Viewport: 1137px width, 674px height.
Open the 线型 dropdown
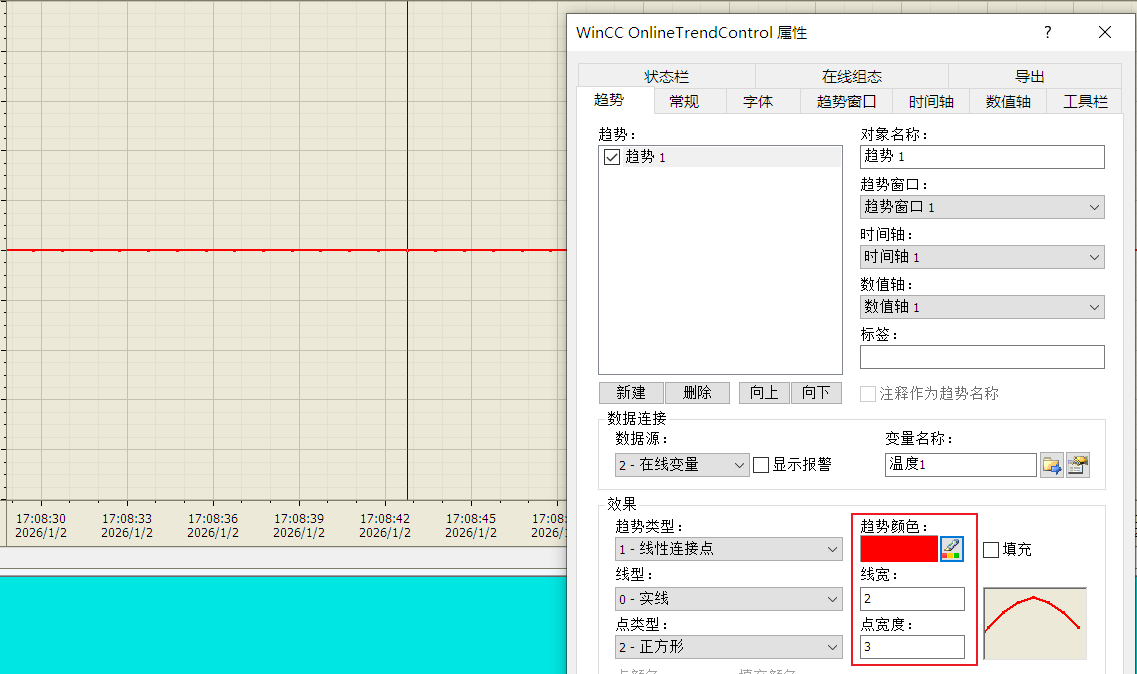[729, 599]
